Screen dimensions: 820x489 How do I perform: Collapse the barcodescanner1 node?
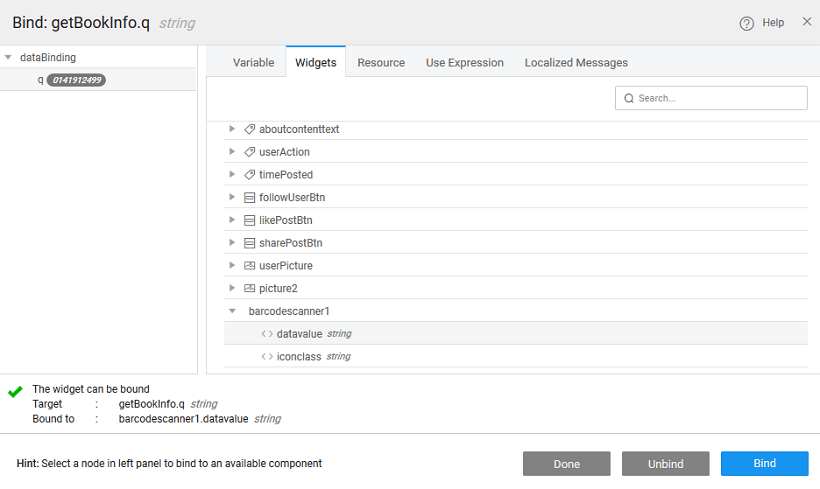232,311
